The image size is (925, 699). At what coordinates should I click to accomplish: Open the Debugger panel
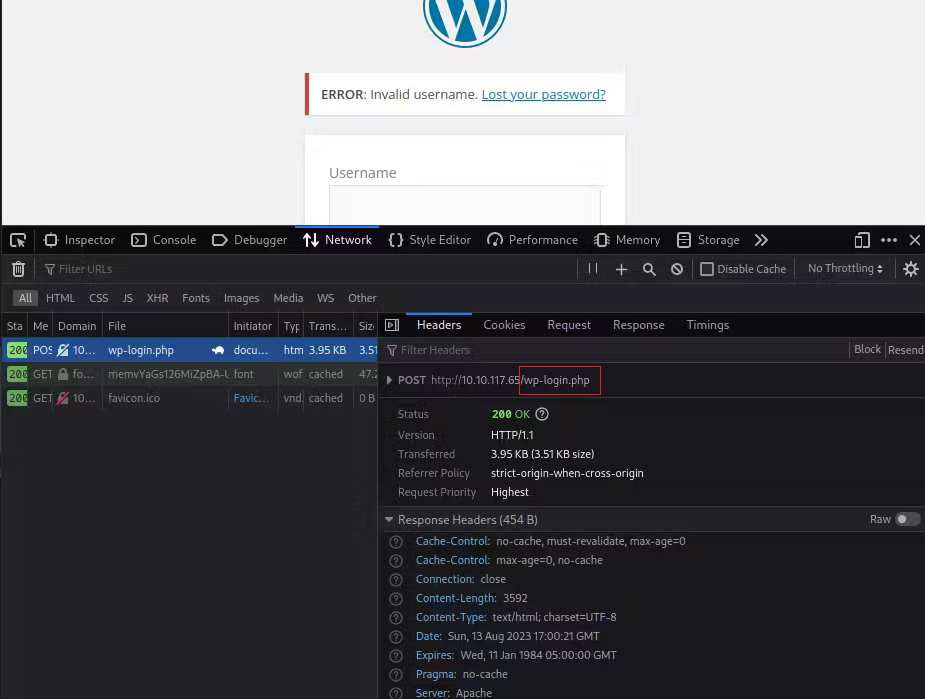pos(249,240)
